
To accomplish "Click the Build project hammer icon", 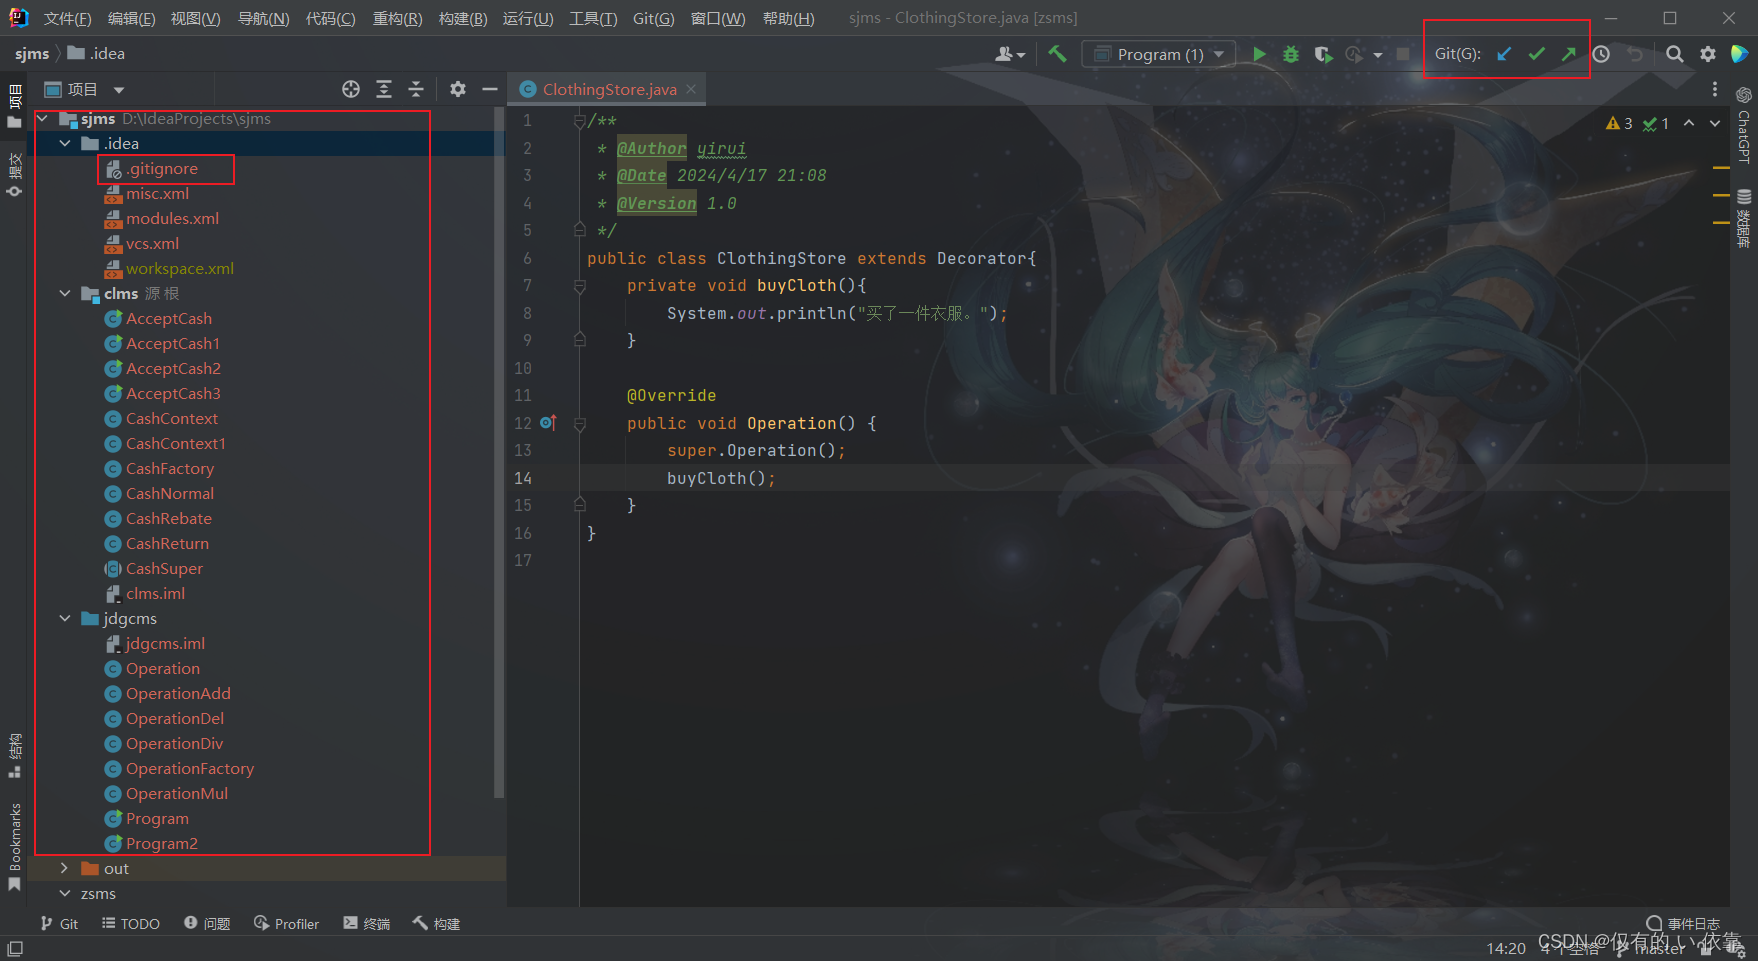I will coord(1057,54).
